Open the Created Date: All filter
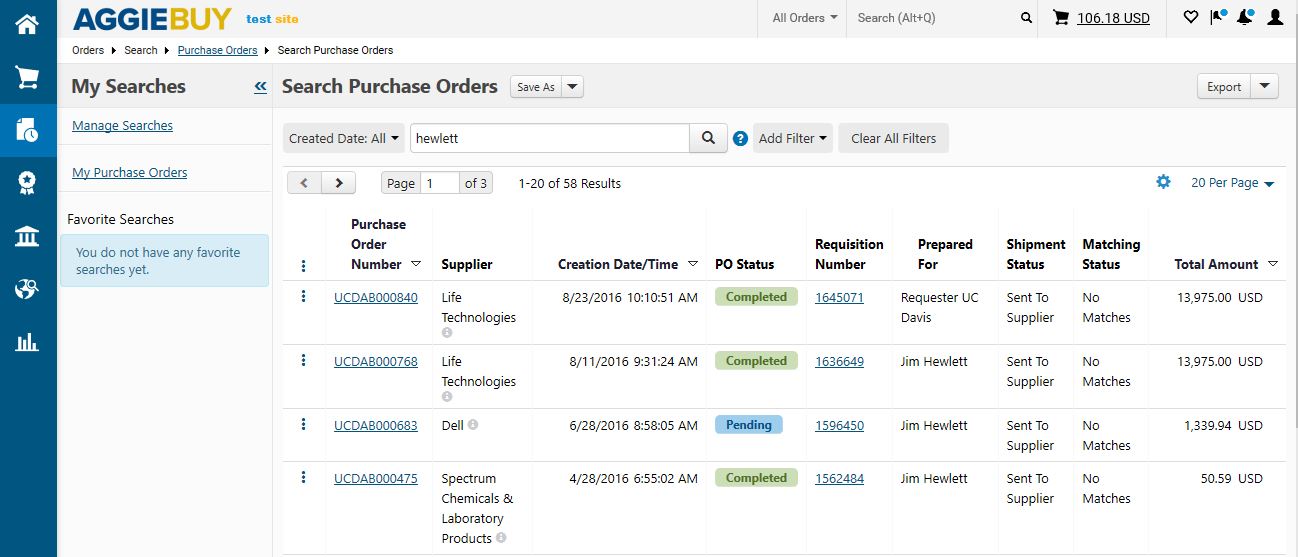 (345, 138)
